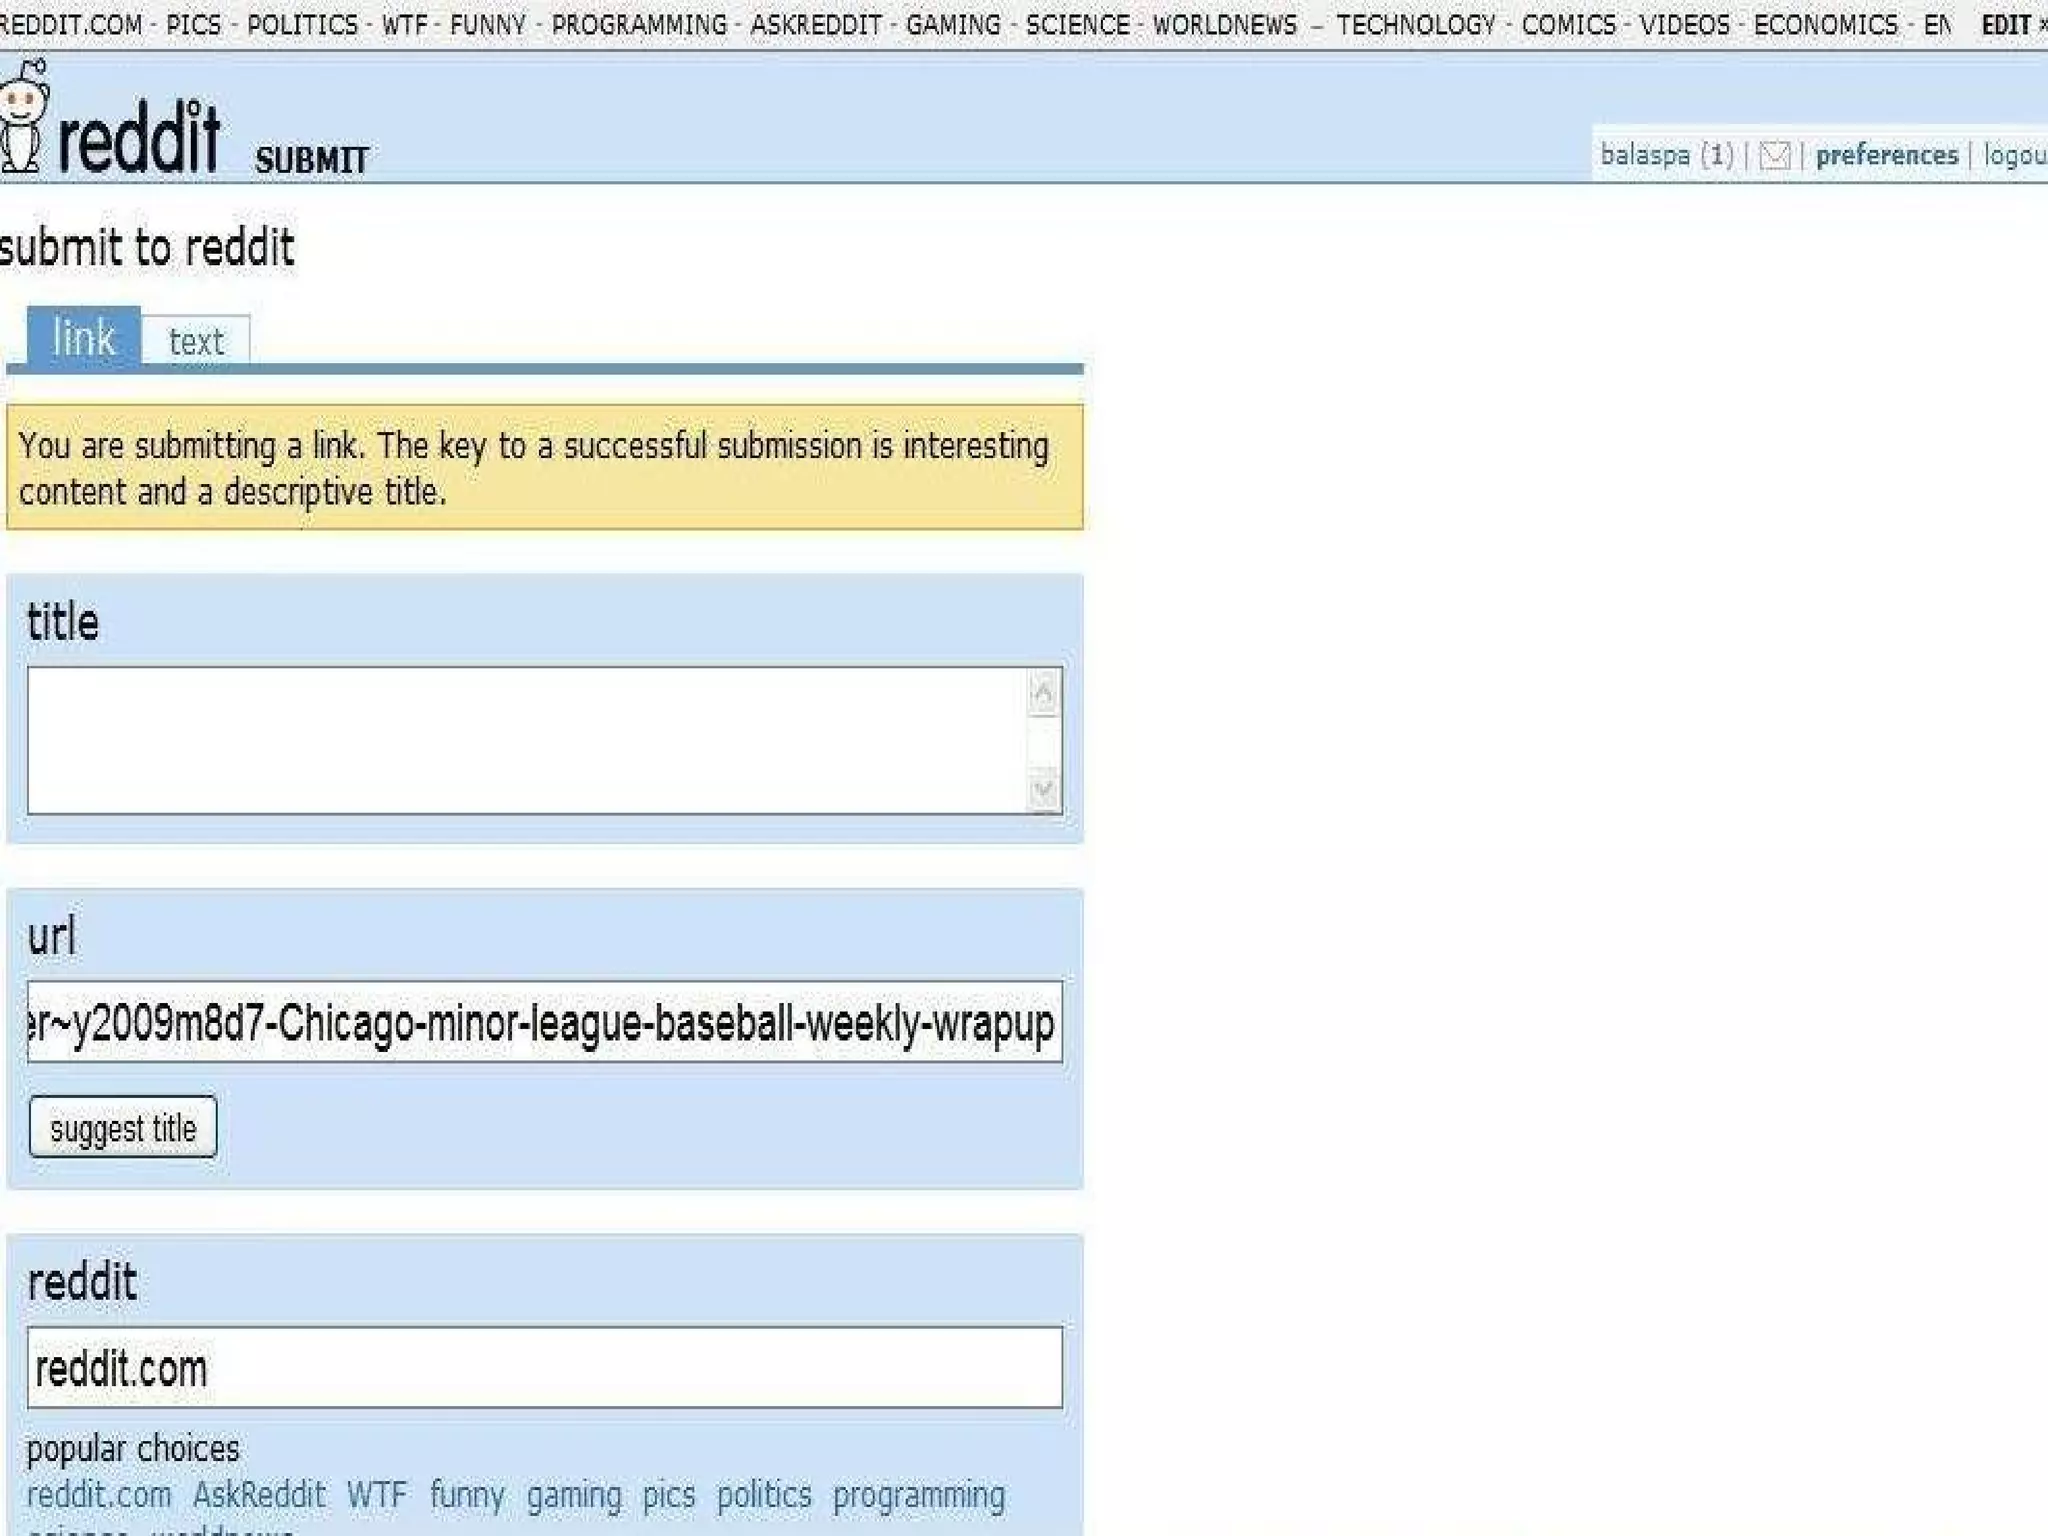Screen dimensions: 2048x1536
Task: Click the balaspa username link
Action: (1645, 156)
